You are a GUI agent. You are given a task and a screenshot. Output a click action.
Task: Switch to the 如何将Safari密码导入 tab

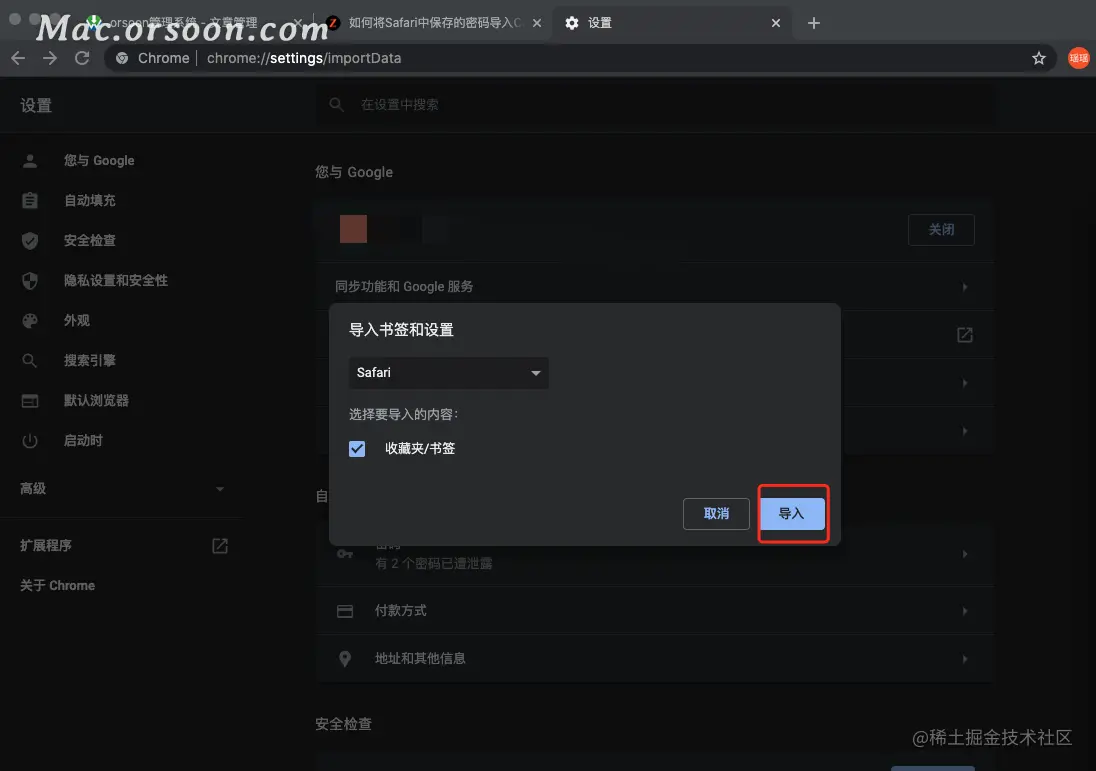(435, 22)
